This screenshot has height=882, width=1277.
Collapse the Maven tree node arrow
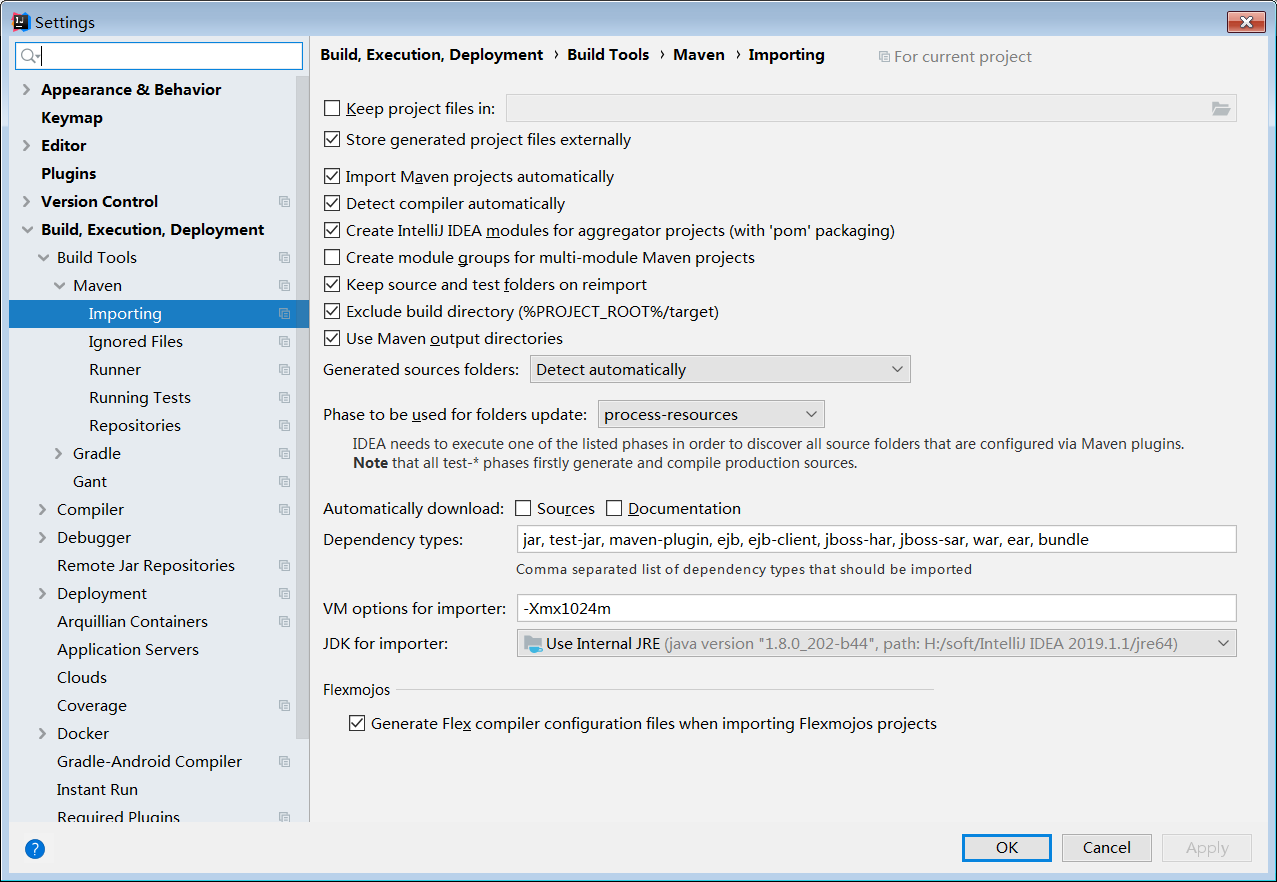point(59,286)
